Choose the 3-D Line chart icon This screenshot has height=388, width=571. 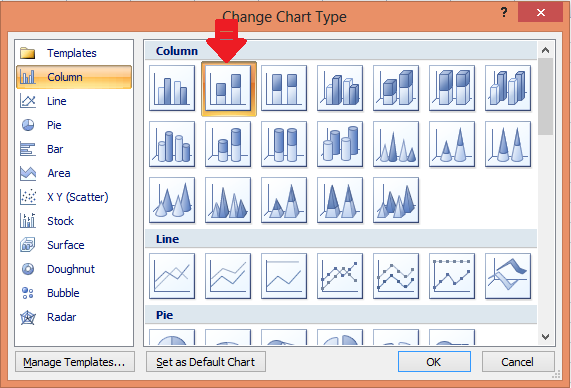pyautogui.click(x=508, y=276)
